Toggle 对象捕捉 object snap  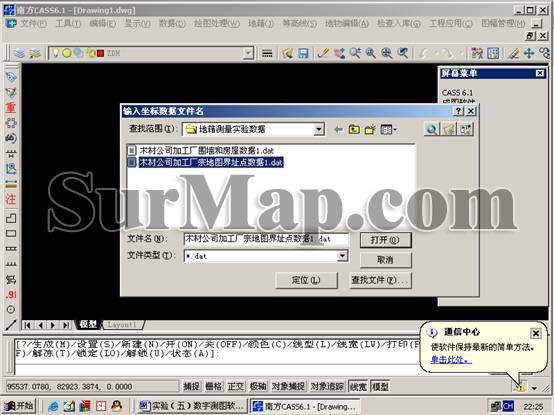tap(288, 386)
